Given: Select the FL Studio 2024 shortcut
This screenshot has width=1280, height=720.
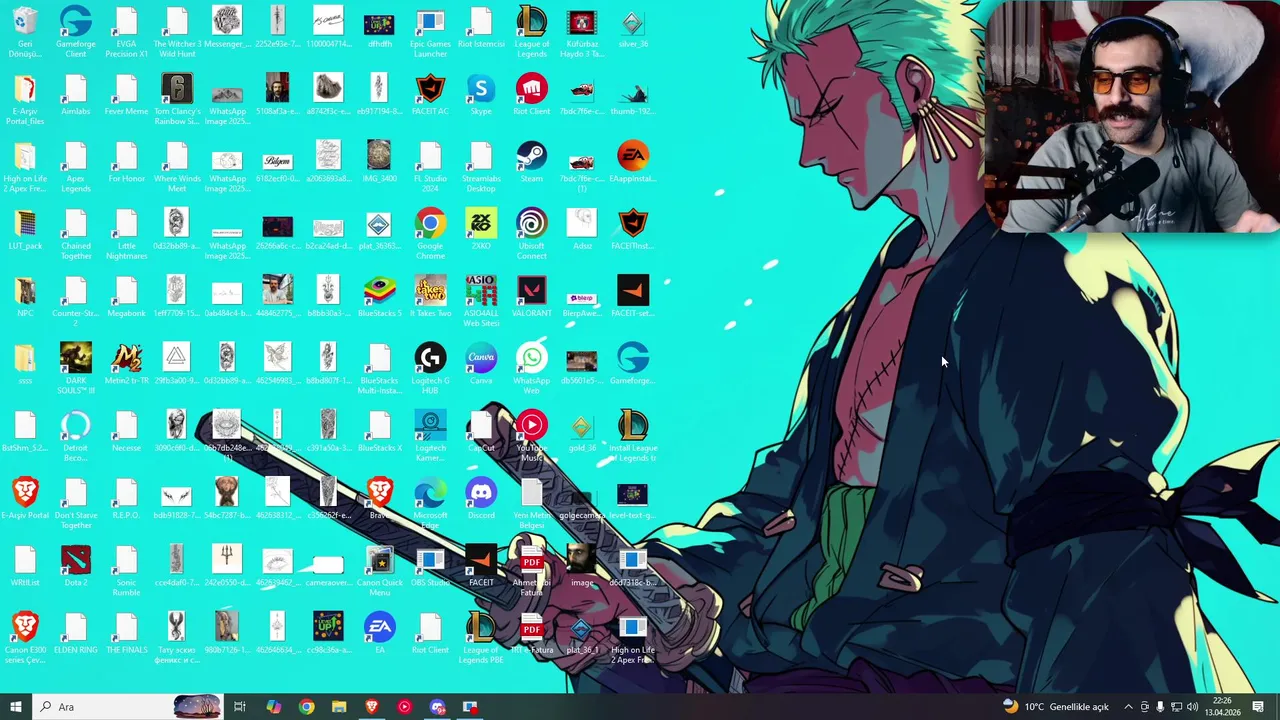Looking at the screenshot, I should click(x=430, y=166).
